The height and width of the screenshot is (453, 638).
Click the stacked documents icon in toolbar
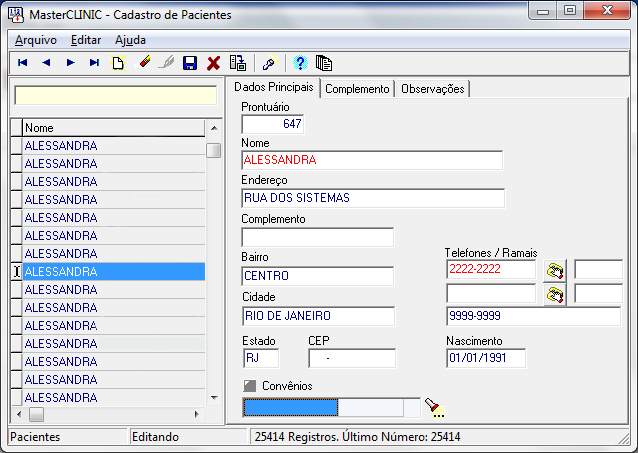tap(324, 63)
